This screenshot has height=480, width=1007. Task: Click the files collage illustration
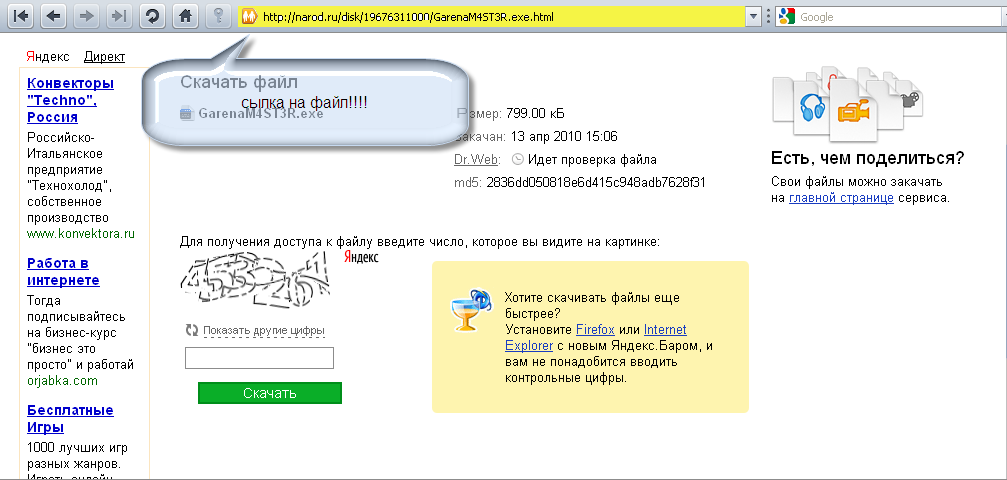pos(848,103)
